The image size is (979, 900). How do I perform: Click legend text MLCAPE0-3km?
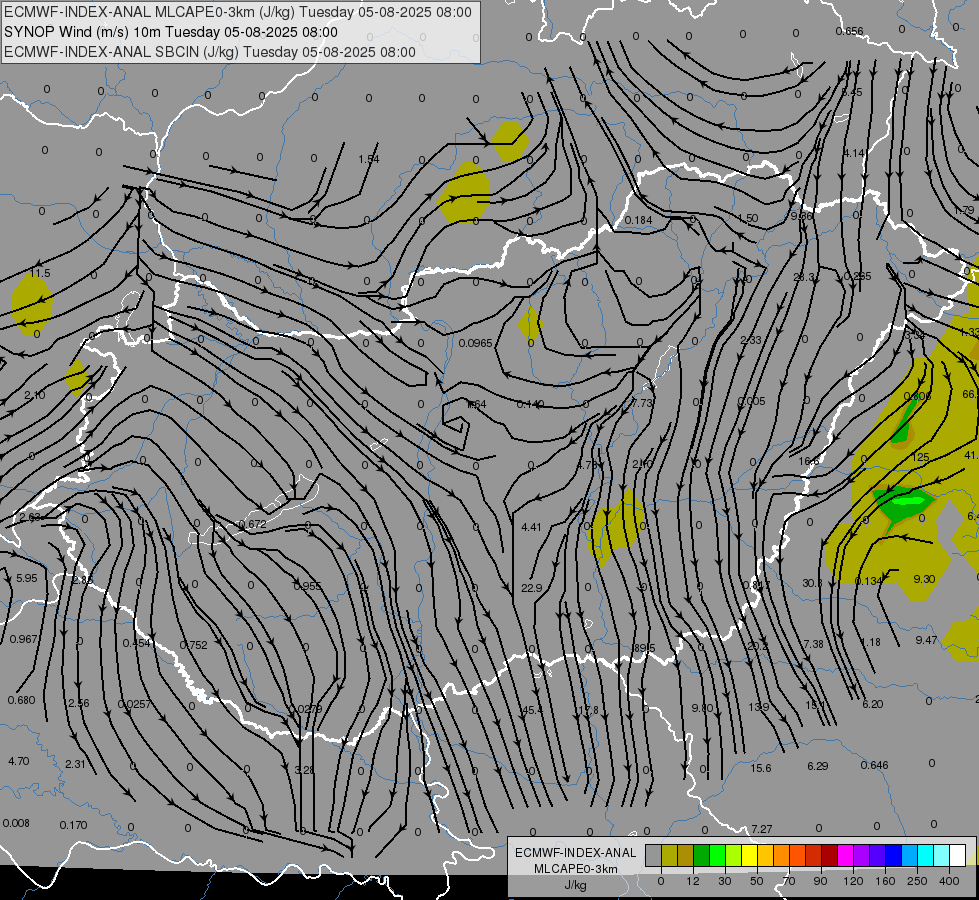(575, 869)
